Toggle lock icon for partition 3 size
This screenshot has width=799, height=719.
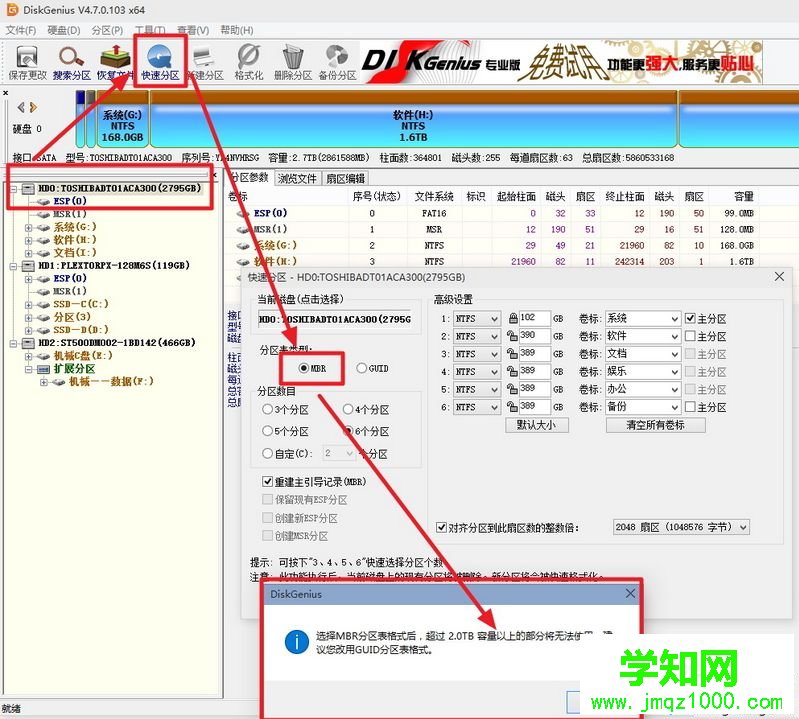512,354
